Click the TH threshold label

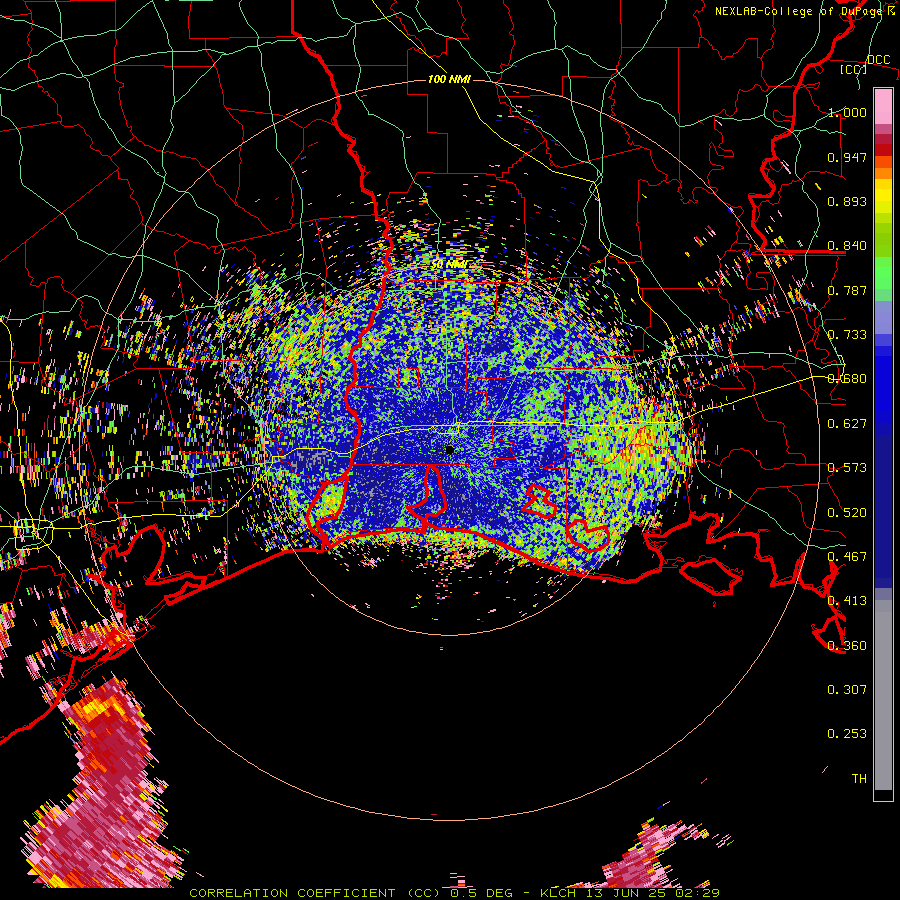pyautogui.click(x=859, y=779)
